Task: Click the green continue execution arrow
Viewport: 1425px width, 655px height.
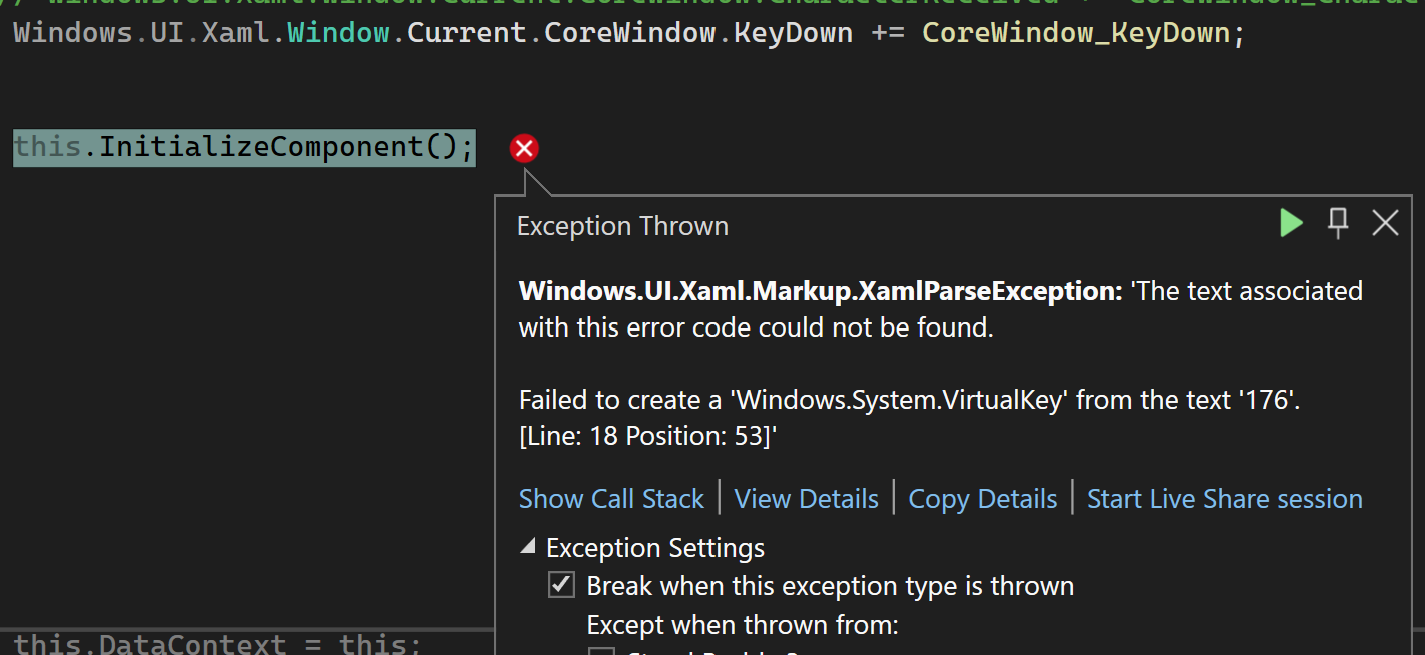Action: pos(1291,223)
